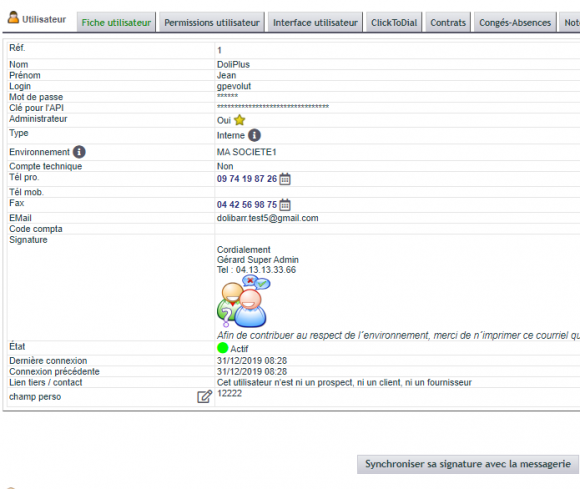This screenshot has height=489, width=580.
Task: Click Synchroniser sa signature avec la messagerie
Action: point(468,464)
